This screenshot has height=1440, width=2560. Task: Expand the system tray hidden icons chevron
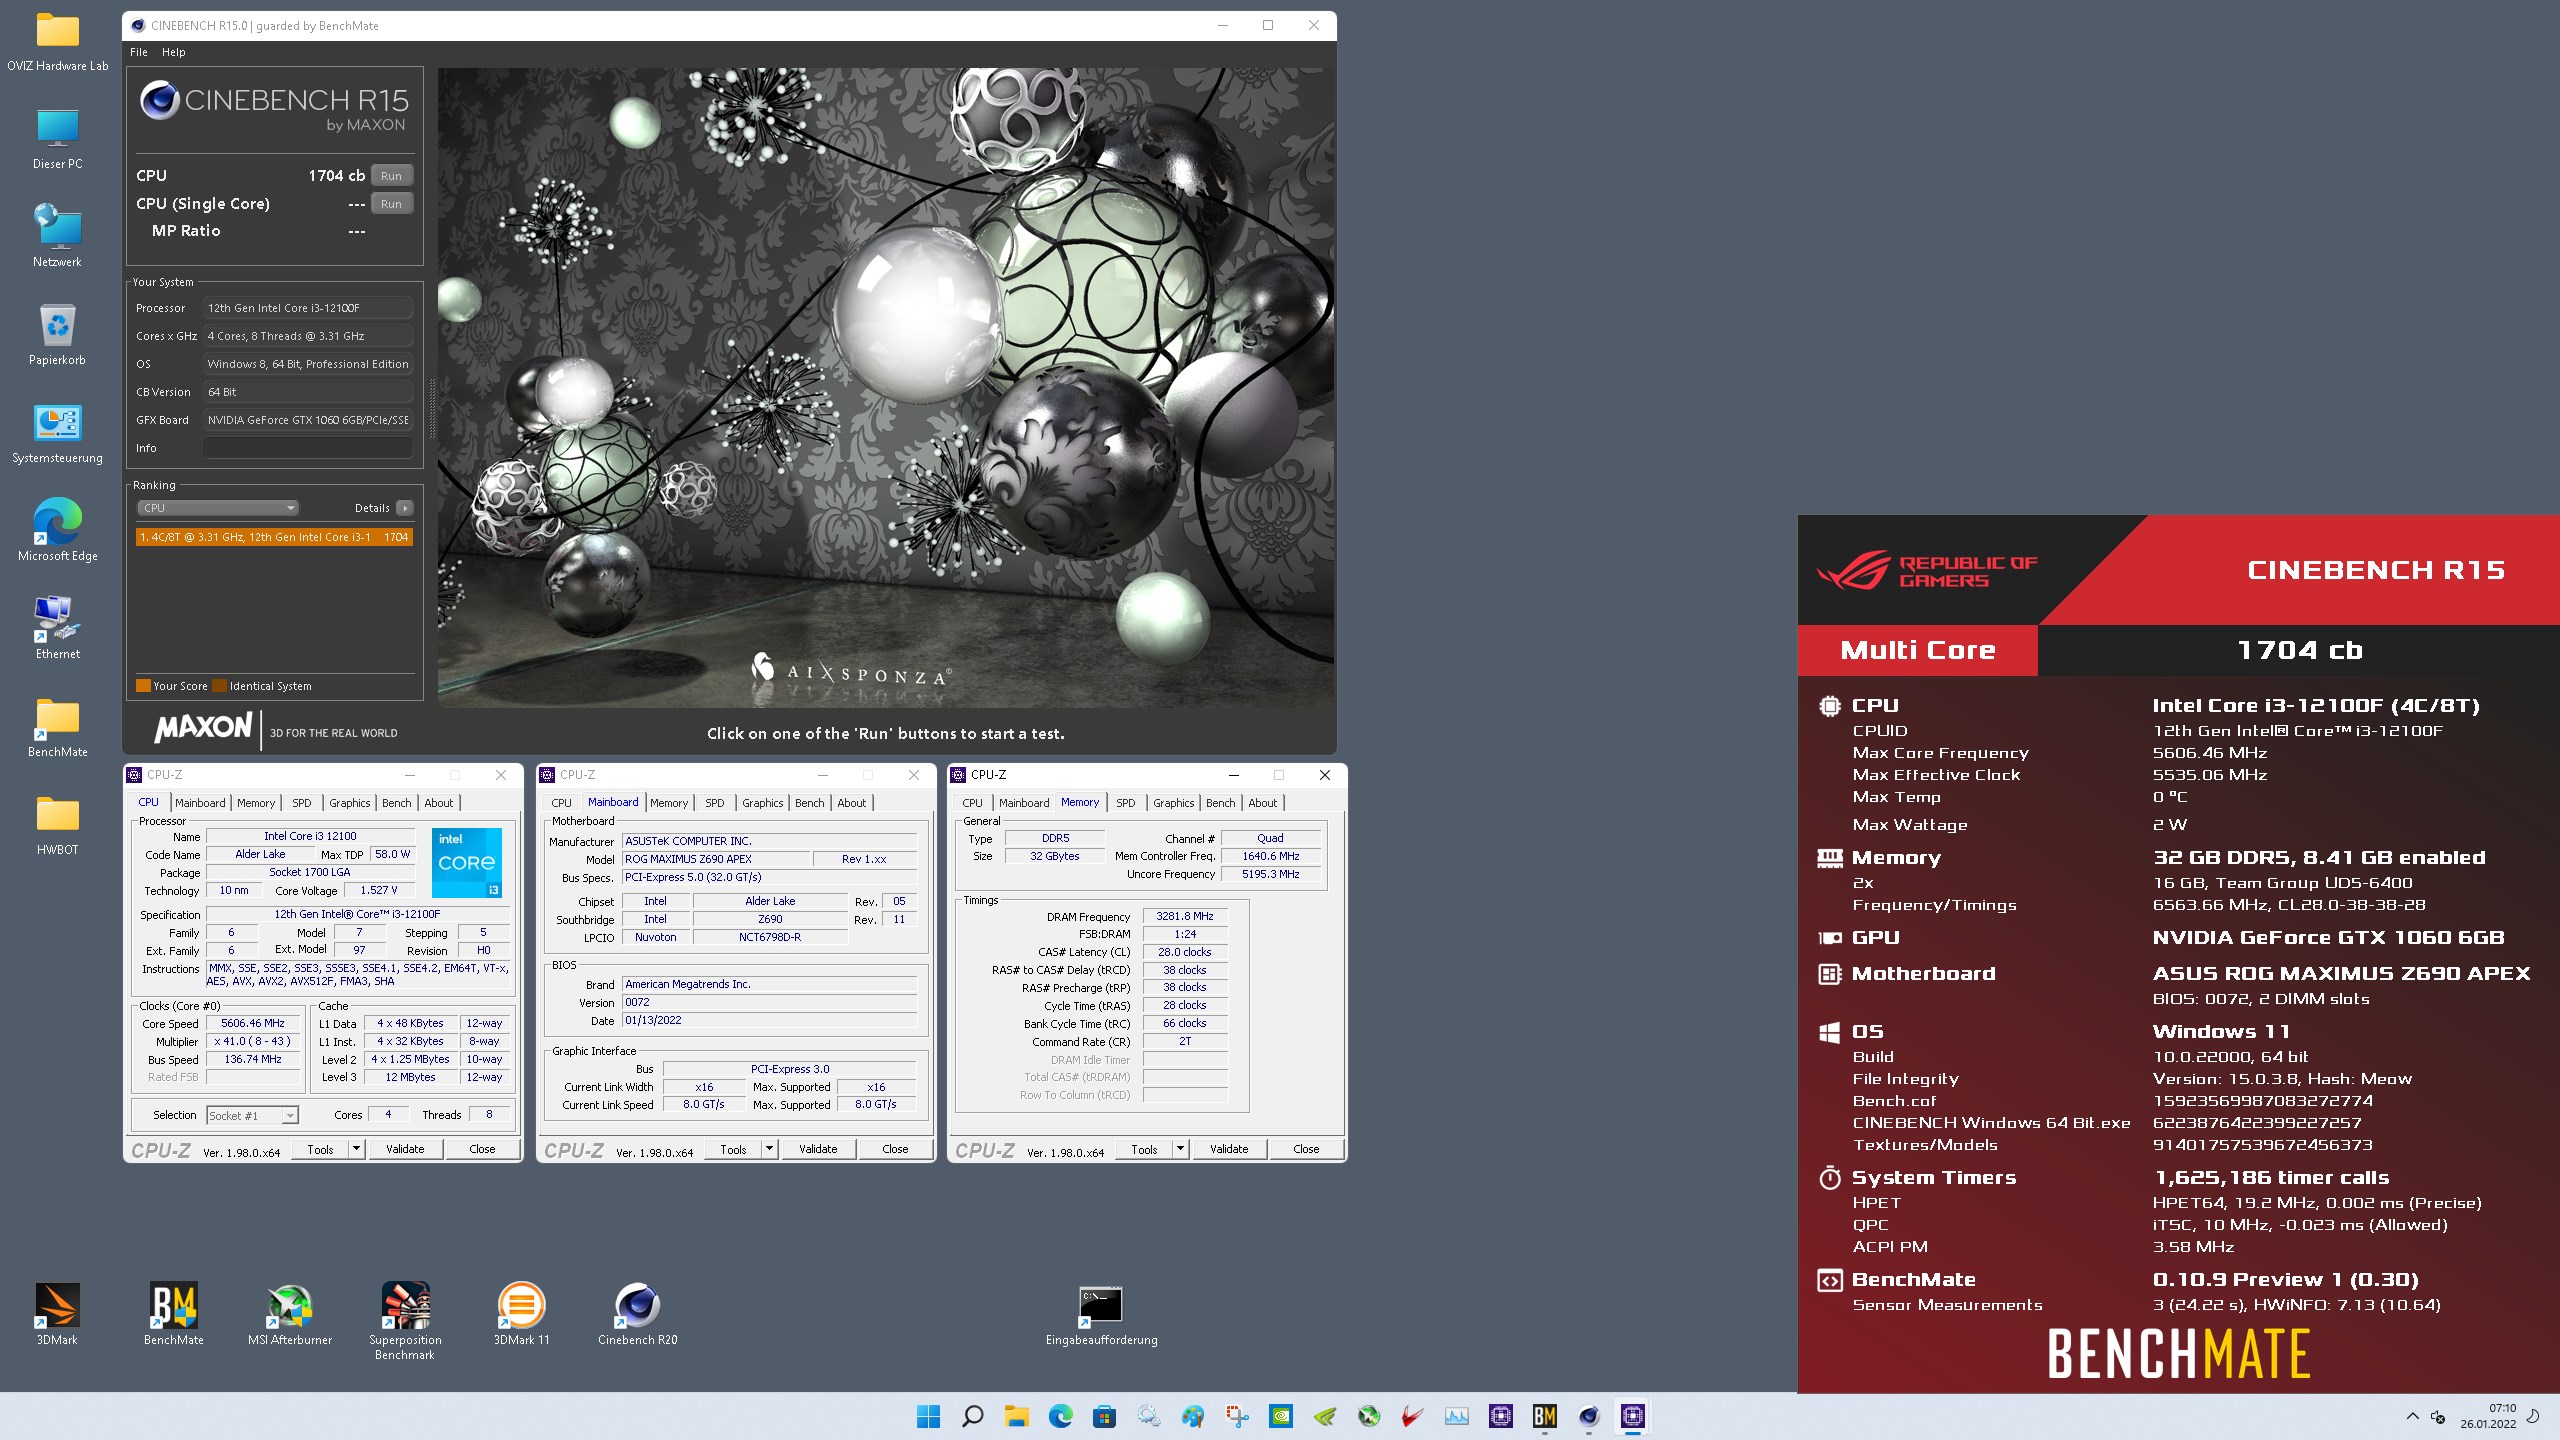point(2412,1416)
